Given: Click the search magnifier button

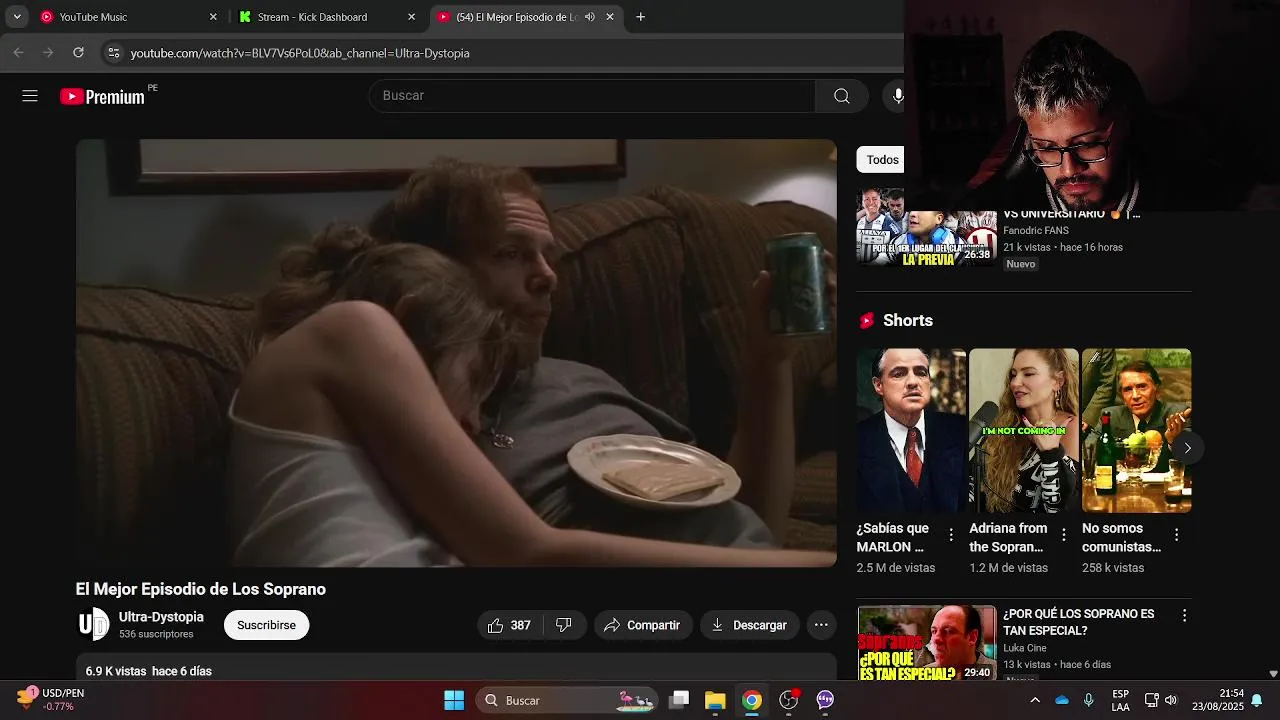Looking at the screenshot, I should [x=842, y=96].
